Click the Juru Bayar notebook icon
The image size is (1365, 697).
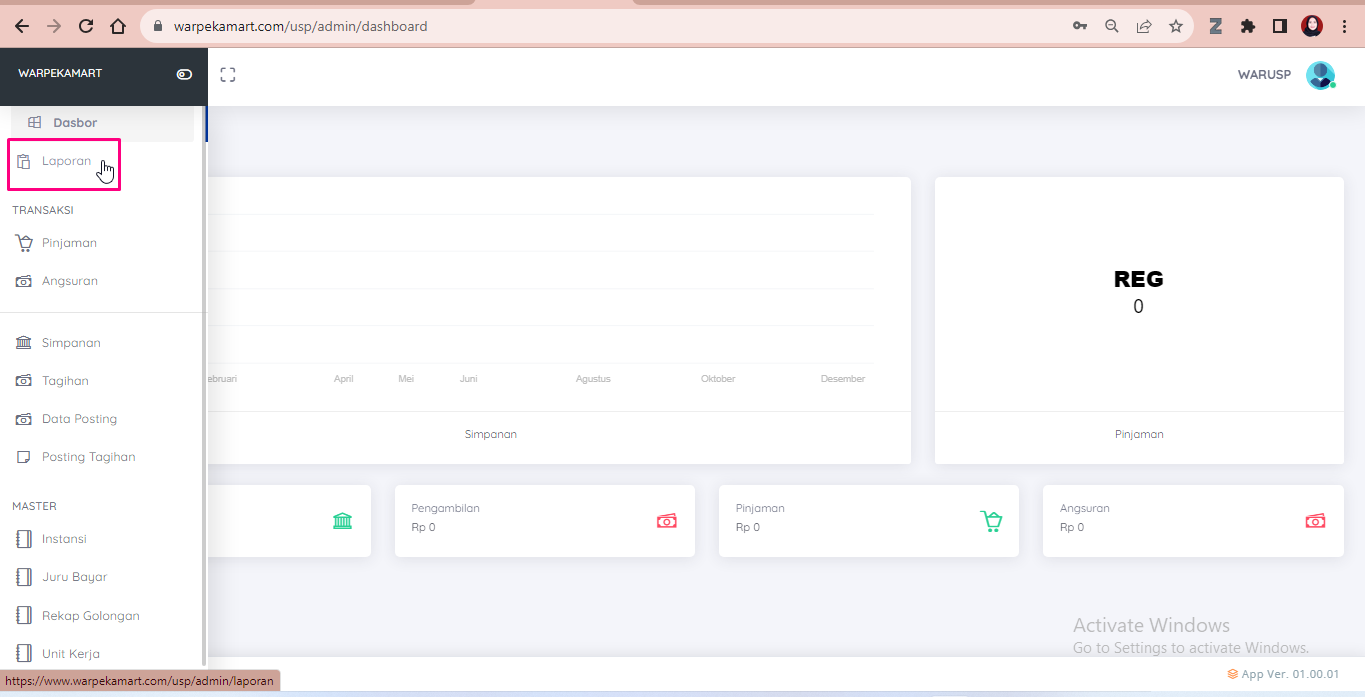tap(24, 577)
